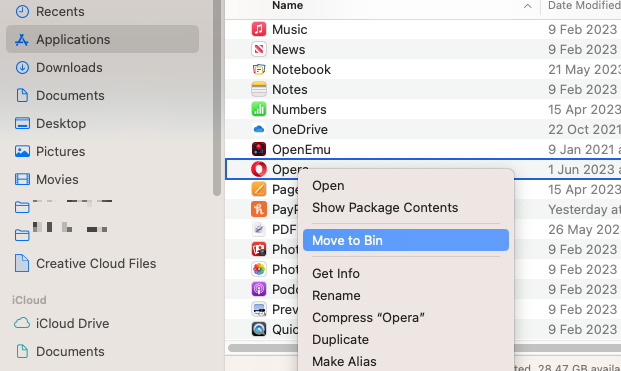Click the Applications sidebar icon

(x=22, y=40)
